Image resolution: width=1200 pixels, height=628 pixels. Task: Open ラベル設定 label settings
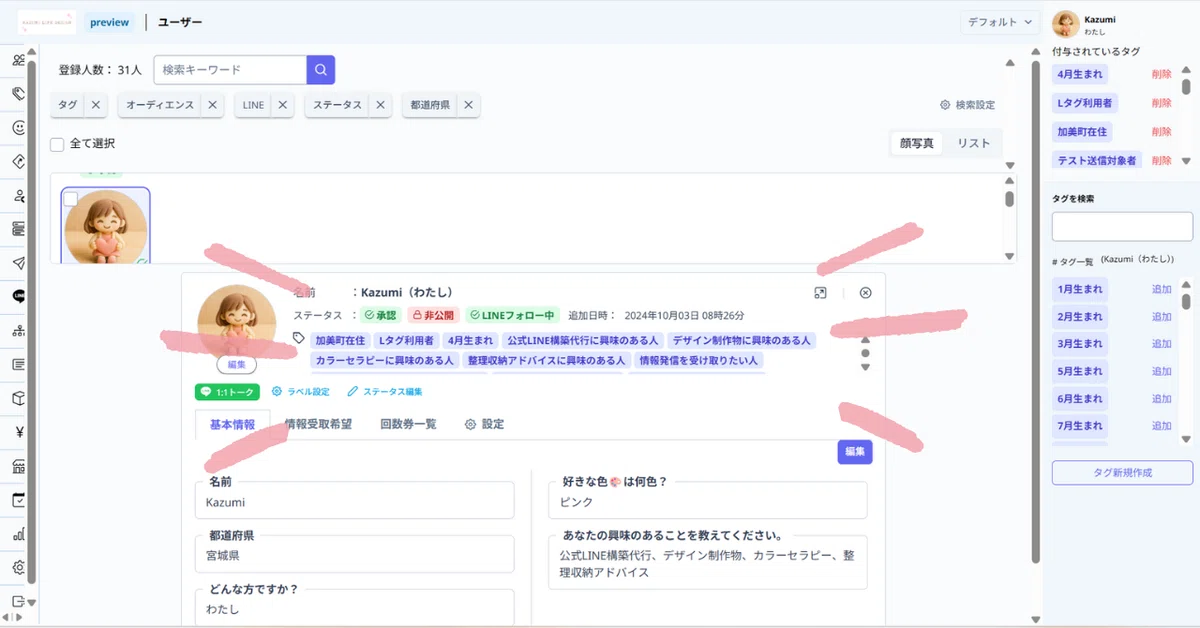click(301, 392)
